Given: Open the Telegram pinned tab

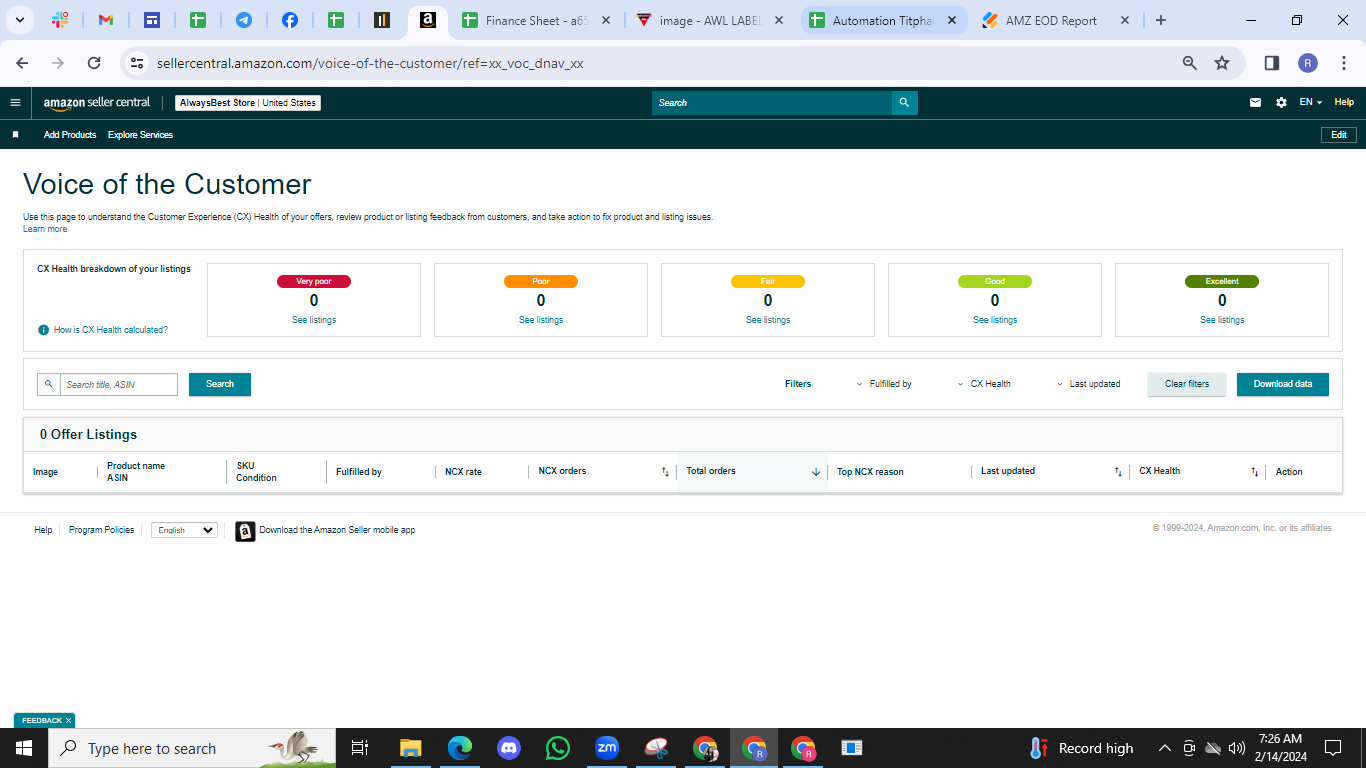Looking at the screenshot, I should pyautogui.click(x=243, y=20).
